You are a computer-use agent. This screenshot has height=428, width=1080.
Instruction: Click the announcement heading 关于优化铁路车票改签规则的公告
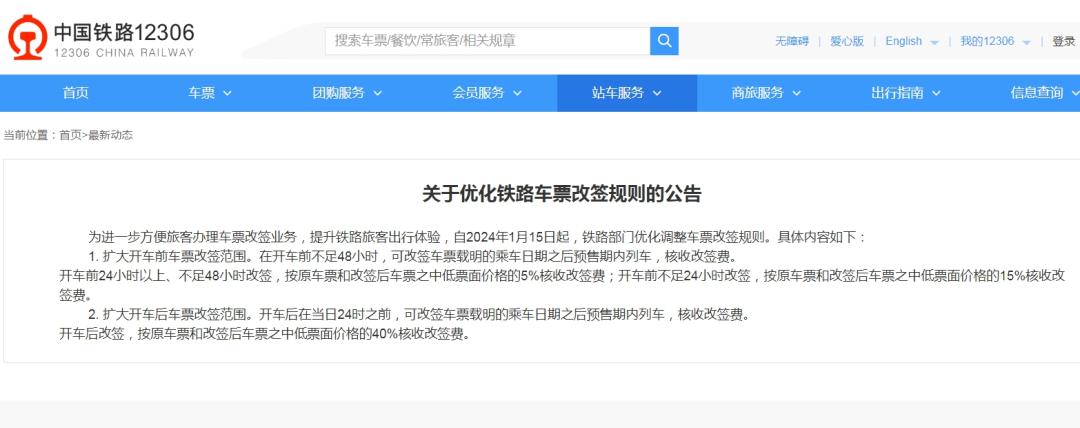[561, 193]
